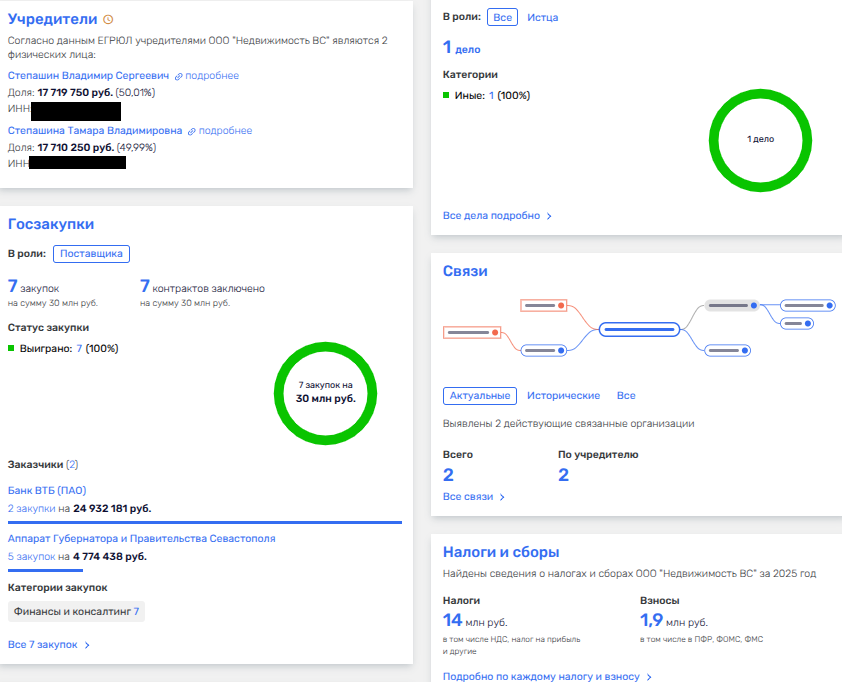Click the green donut chart showing 1 дело
The height and width of the screenshot is (682, 842).
point(759,139)
